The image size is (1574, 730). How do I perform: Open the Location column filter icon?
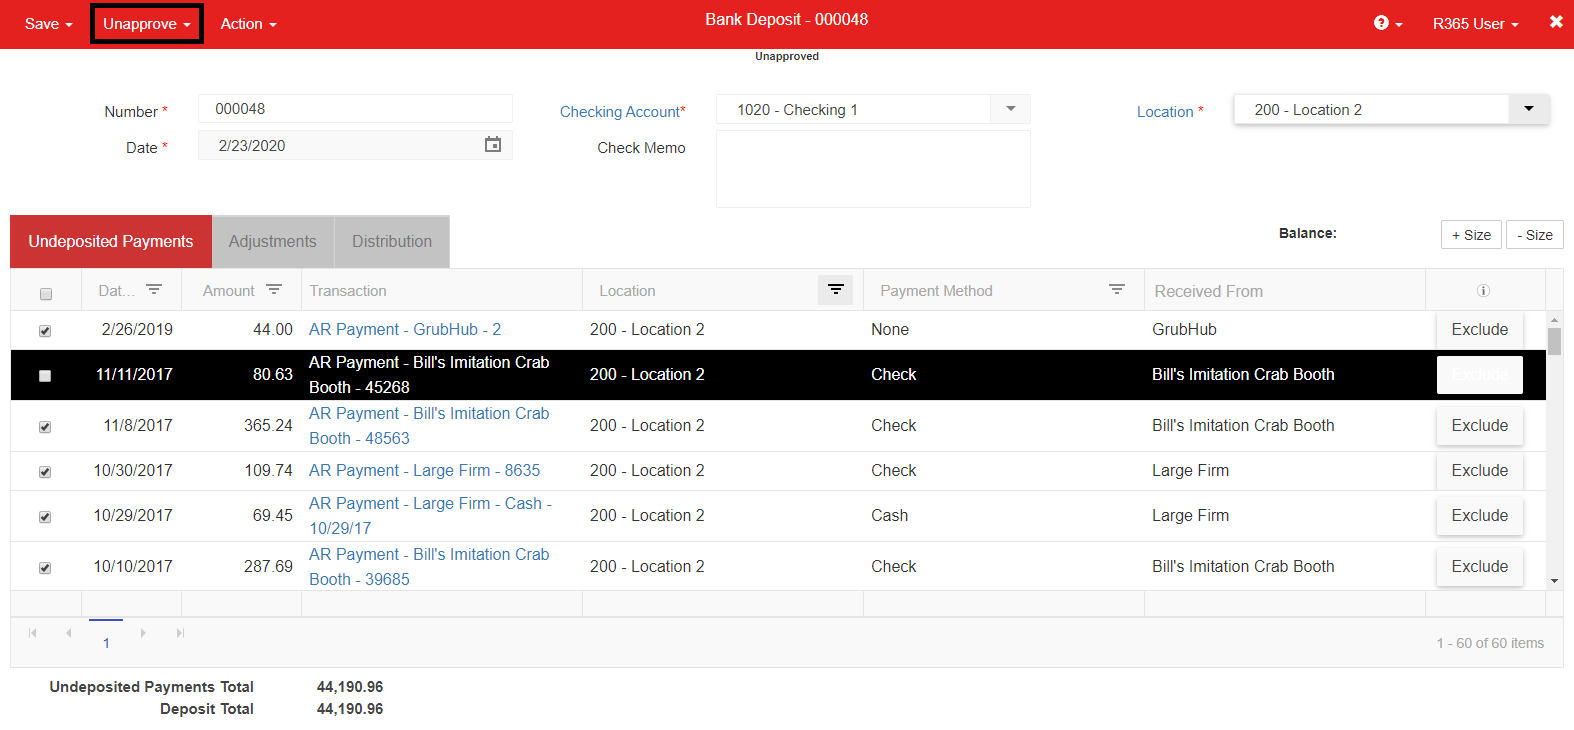coord(836,290)
